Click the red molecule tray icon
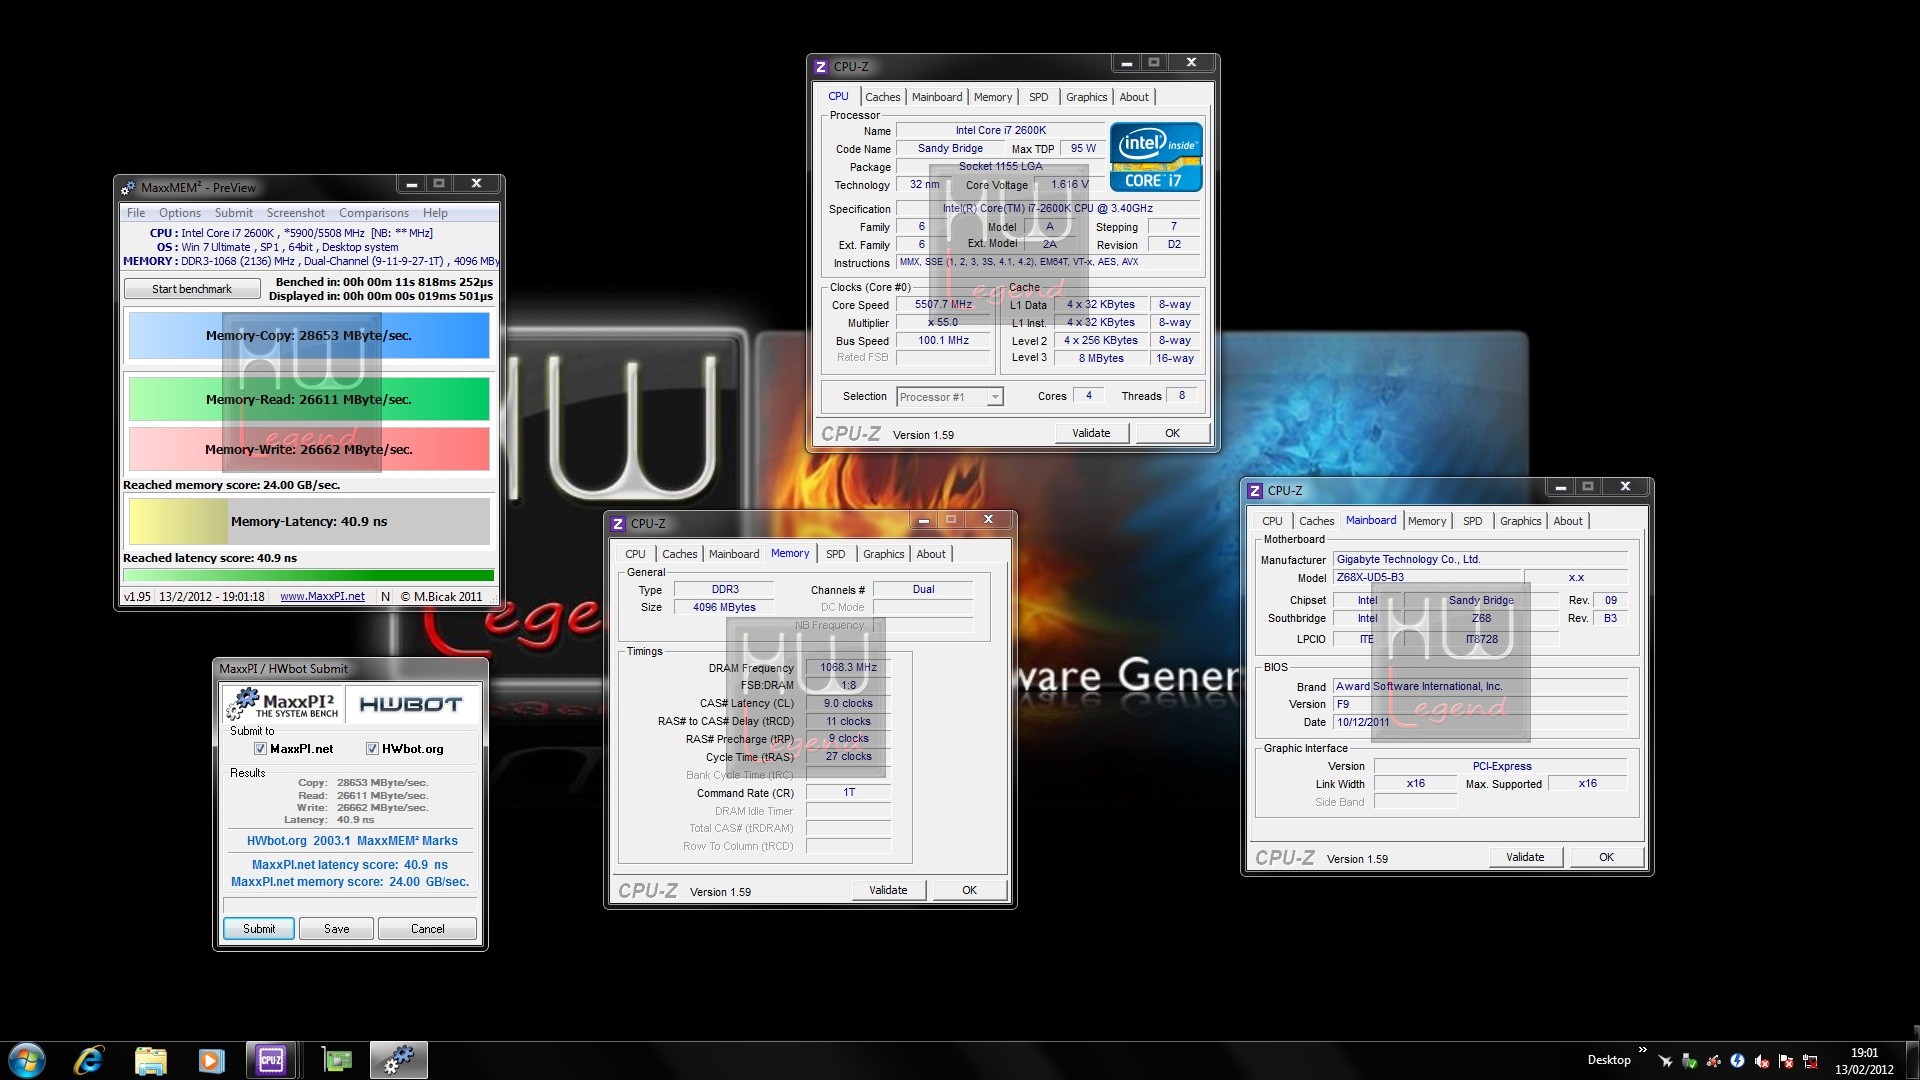 coord(1713,1061)
